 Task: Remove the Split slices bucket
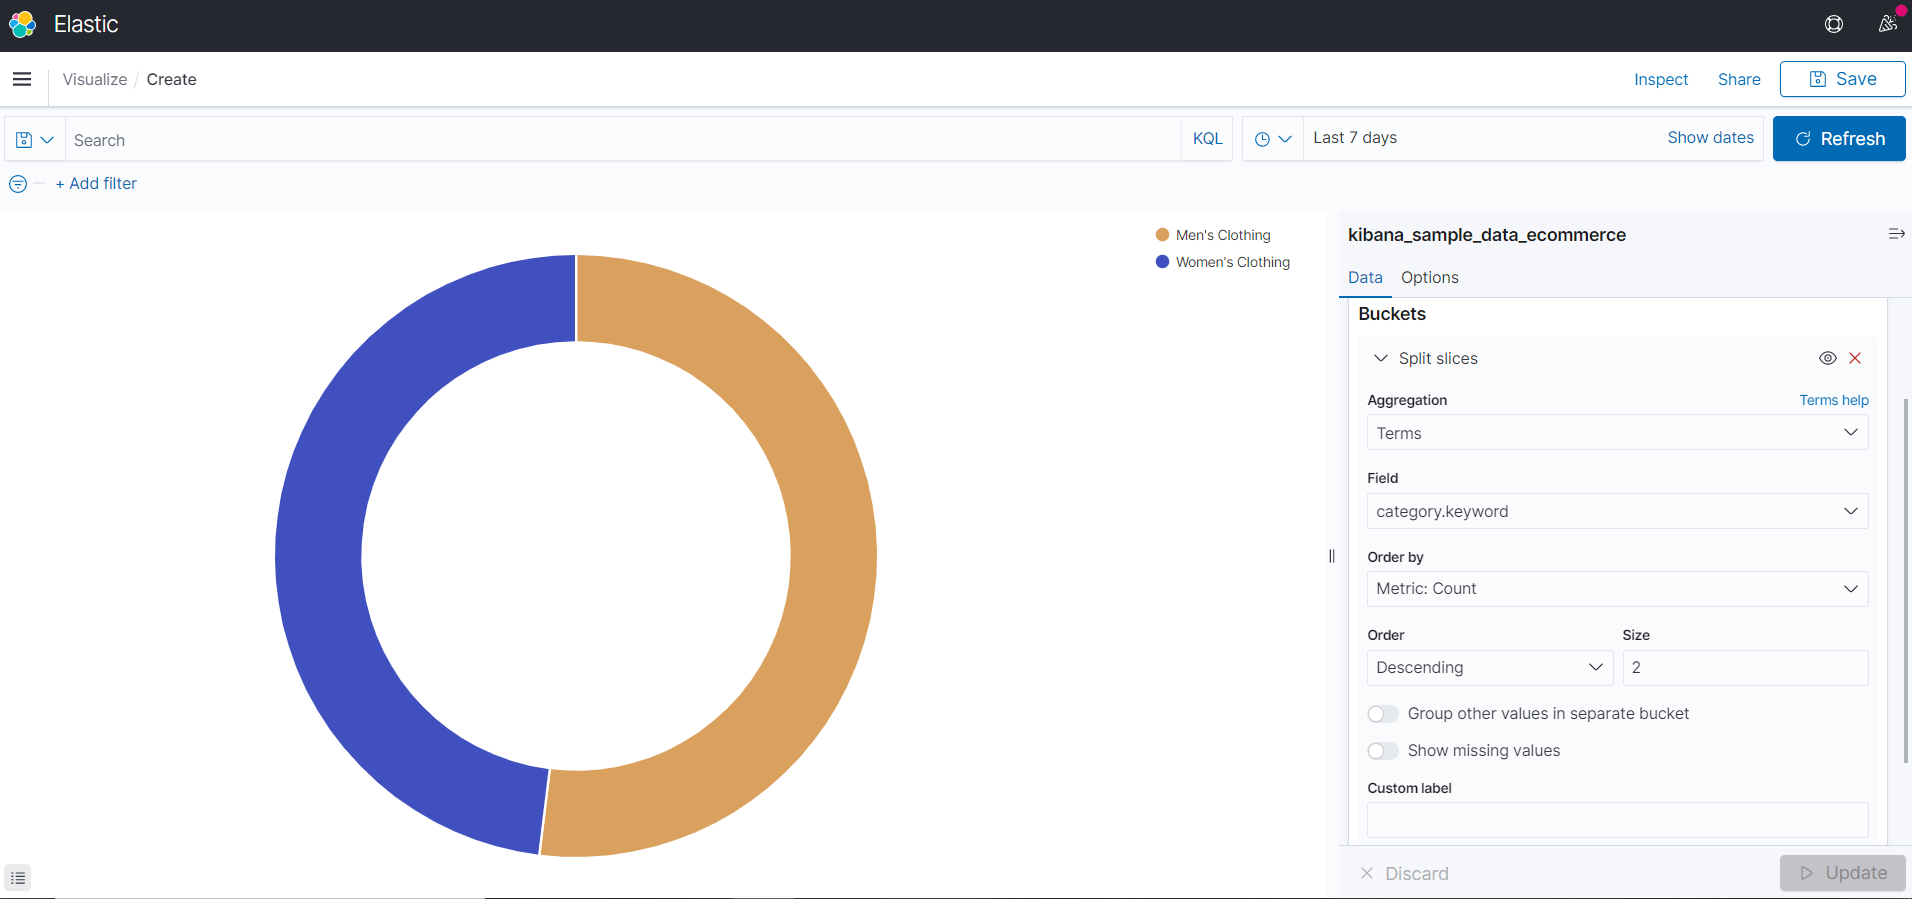point(1855,358)
